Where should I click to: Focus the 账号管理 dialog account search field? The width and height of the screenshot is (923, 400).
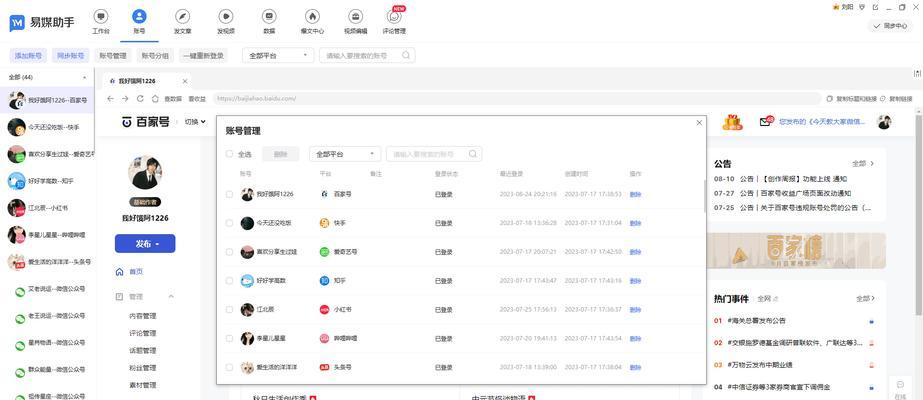pyautogui.click(x=434, y=154)
